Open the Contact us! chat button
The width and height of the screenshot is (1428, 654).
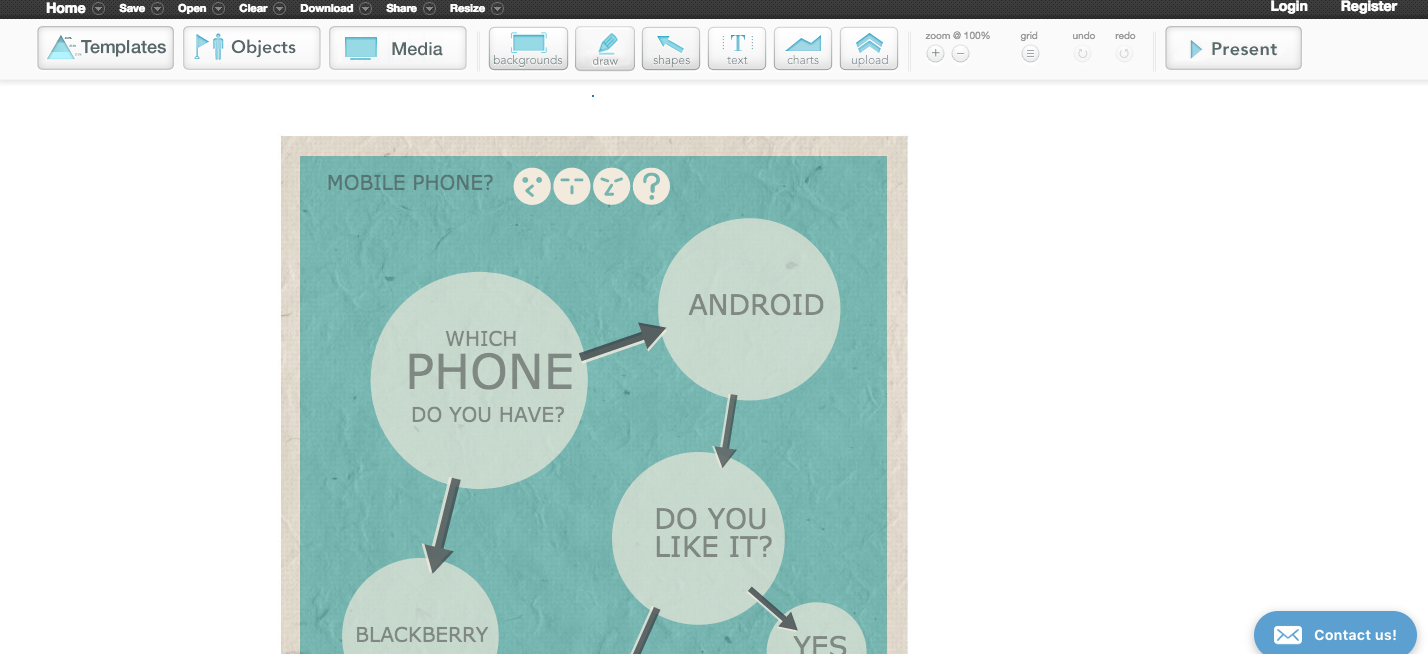[1335, 634]
